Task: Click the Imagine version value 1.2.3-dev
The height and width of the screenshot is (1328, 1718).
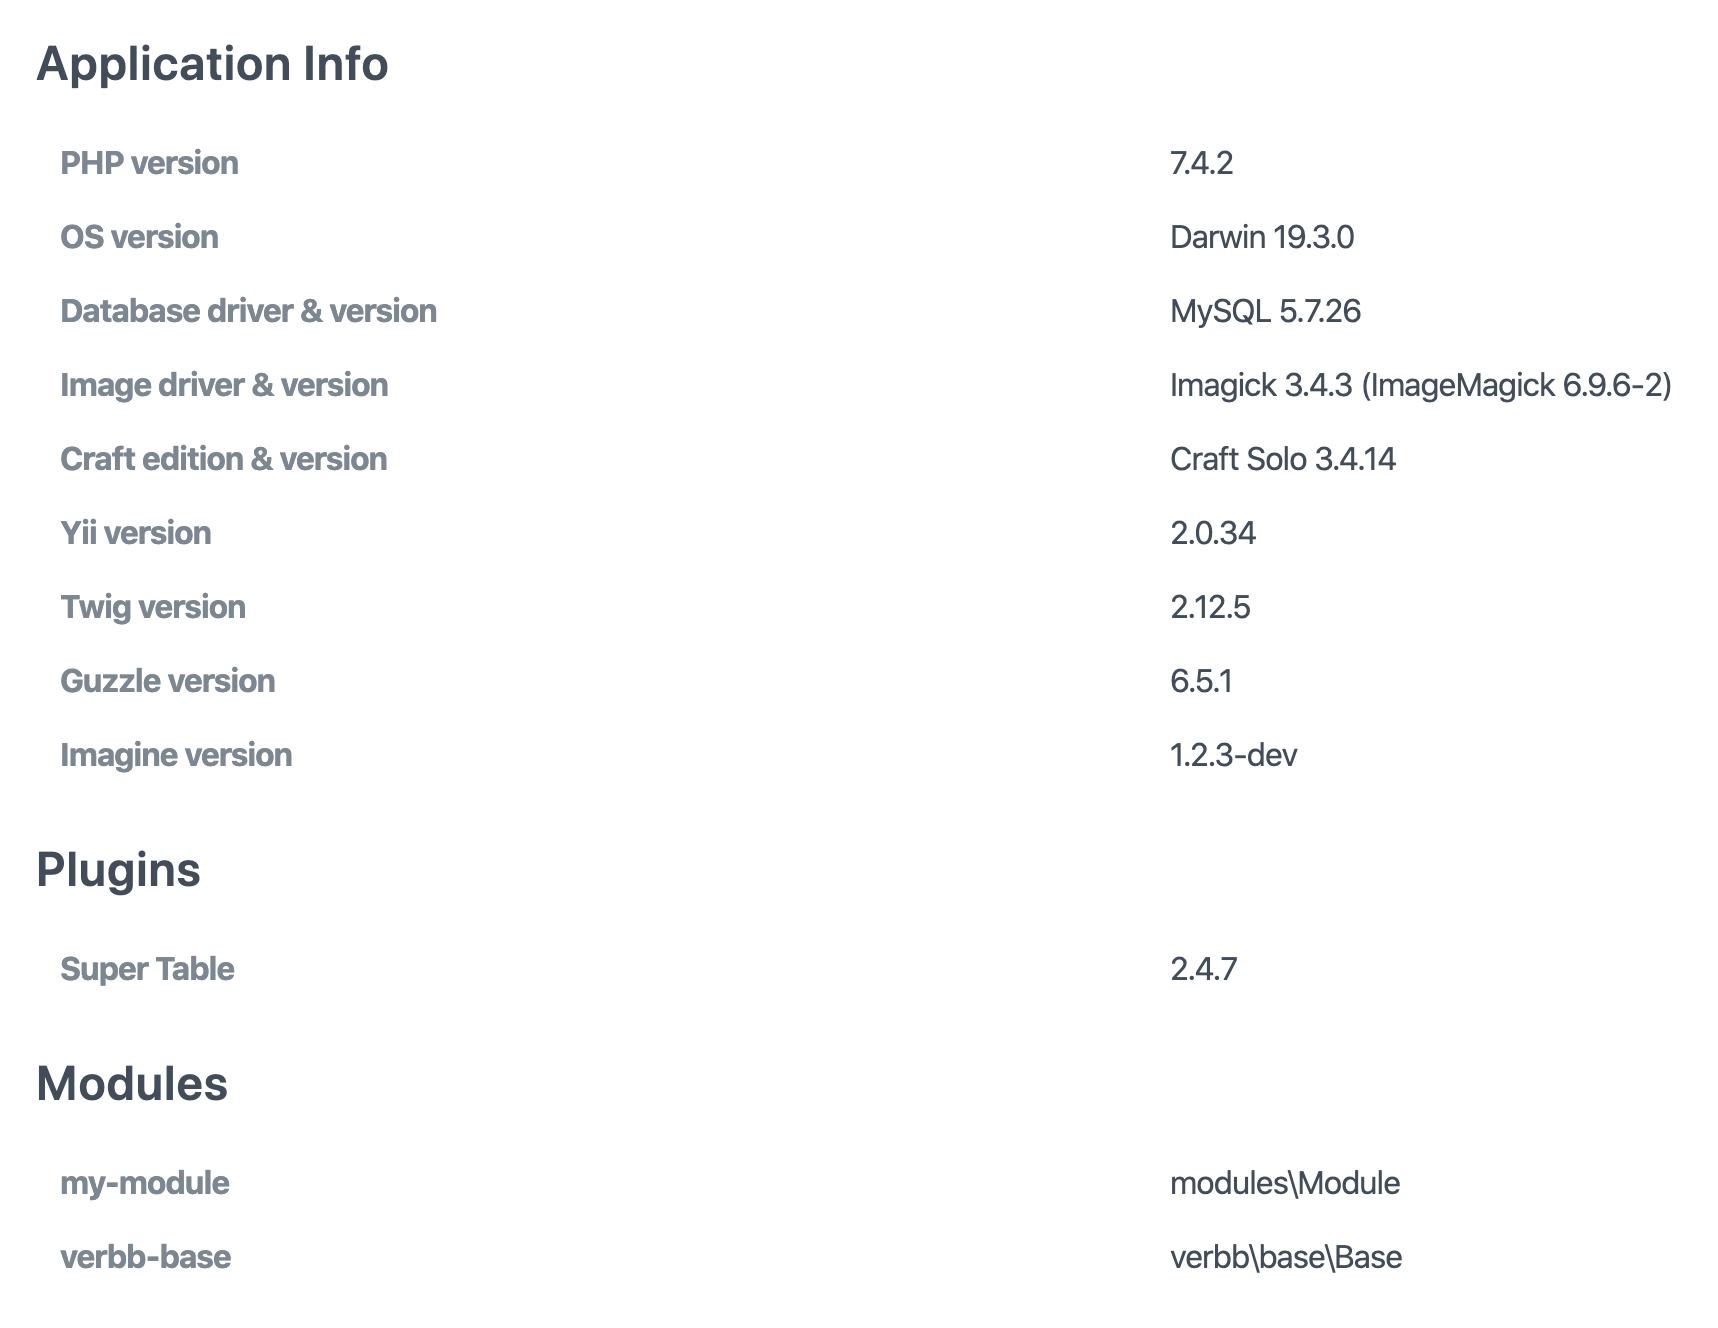Action: click(x=1233, y=755)
